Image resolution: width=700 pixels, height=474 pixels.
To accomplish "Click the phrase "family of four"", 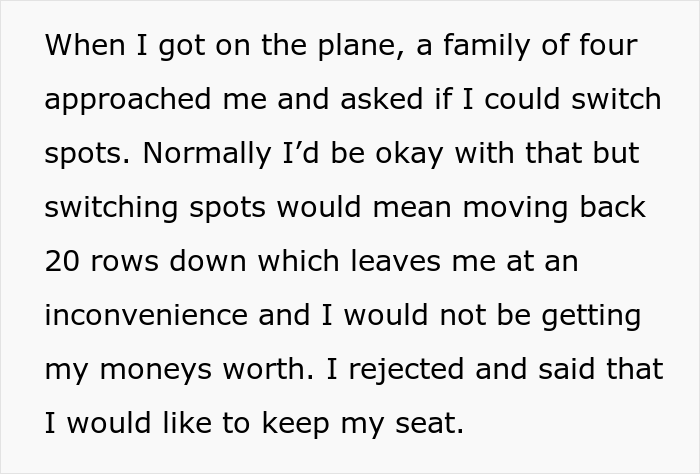I will 538,46.
